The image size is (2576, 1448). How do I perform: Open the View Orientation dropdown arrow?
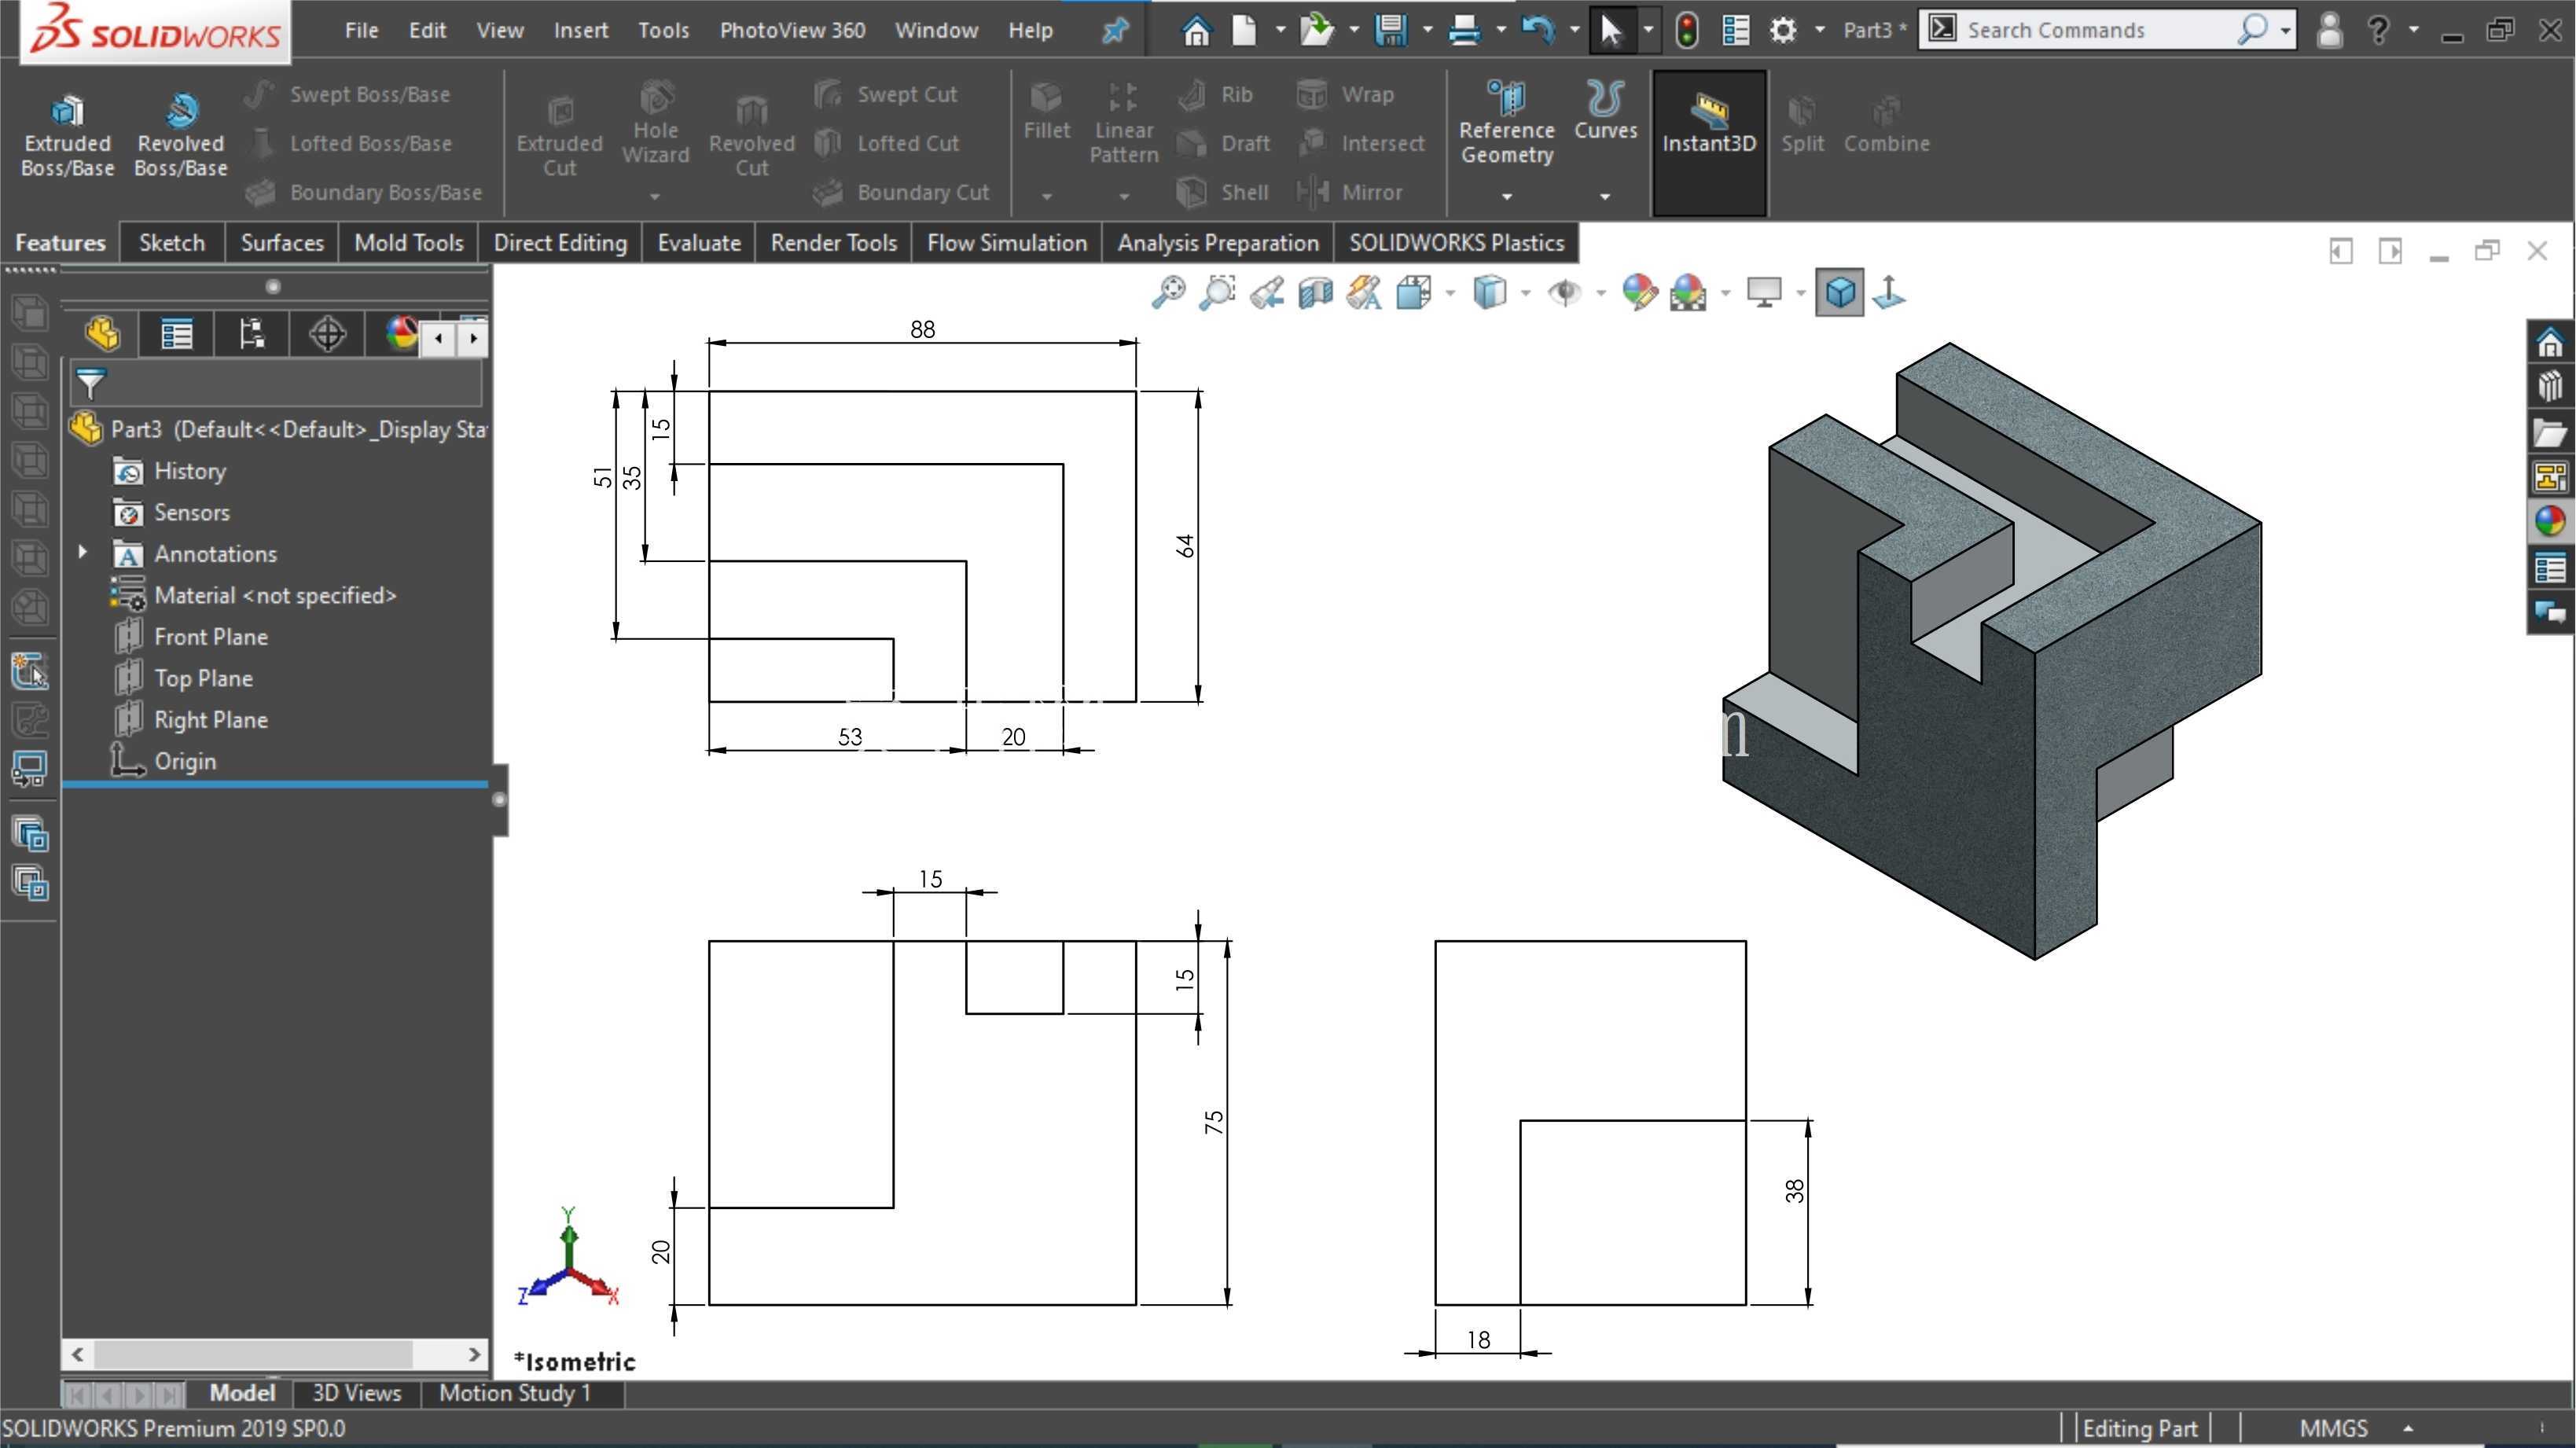pyautogui.click(x=1450, y=293)
